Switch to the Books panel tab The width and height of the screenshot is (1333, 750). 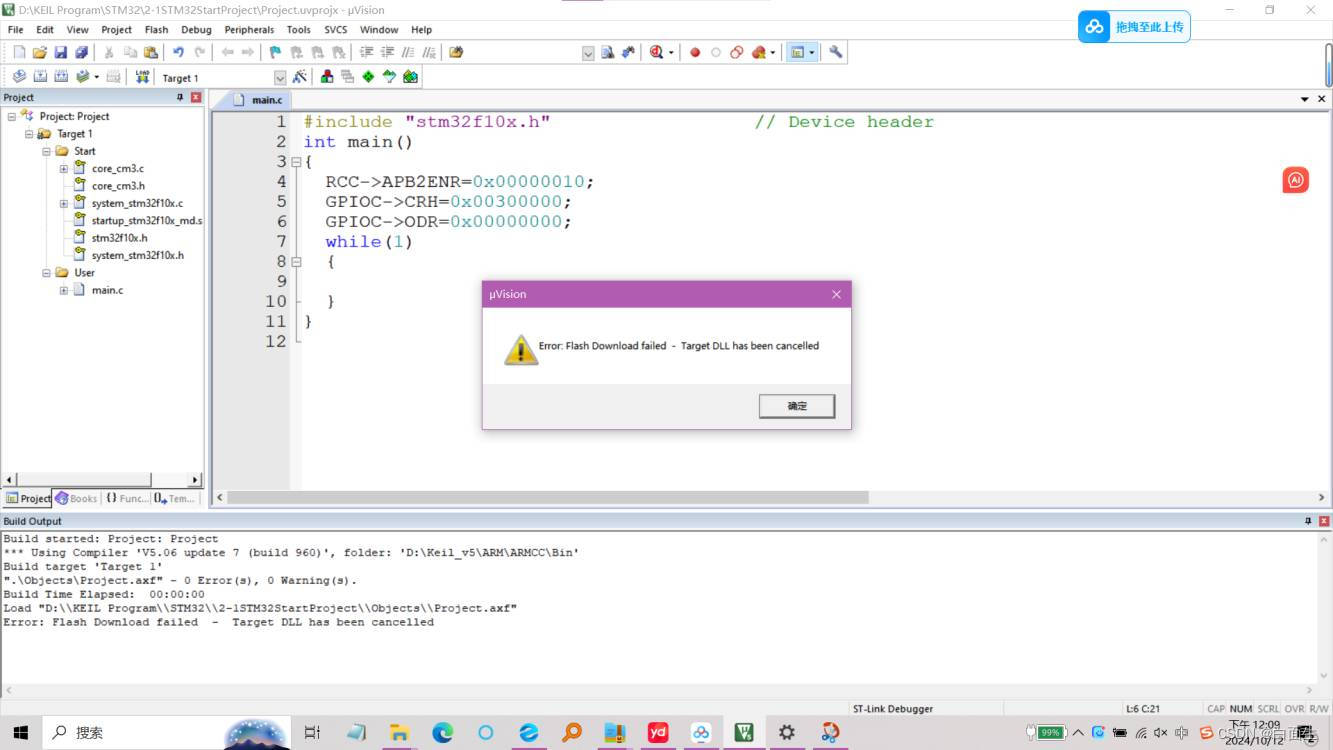tap(77, 498)
